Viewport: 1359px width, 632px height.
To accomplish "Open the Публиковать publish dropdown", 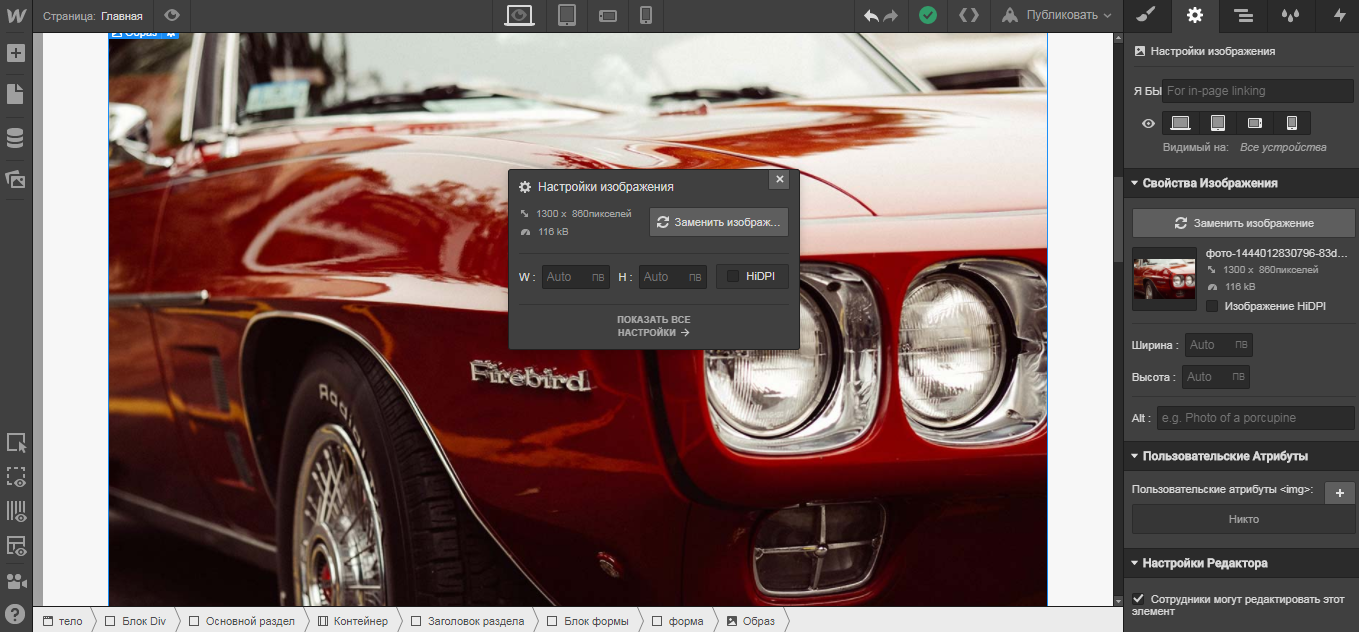I will point(1056,15).
